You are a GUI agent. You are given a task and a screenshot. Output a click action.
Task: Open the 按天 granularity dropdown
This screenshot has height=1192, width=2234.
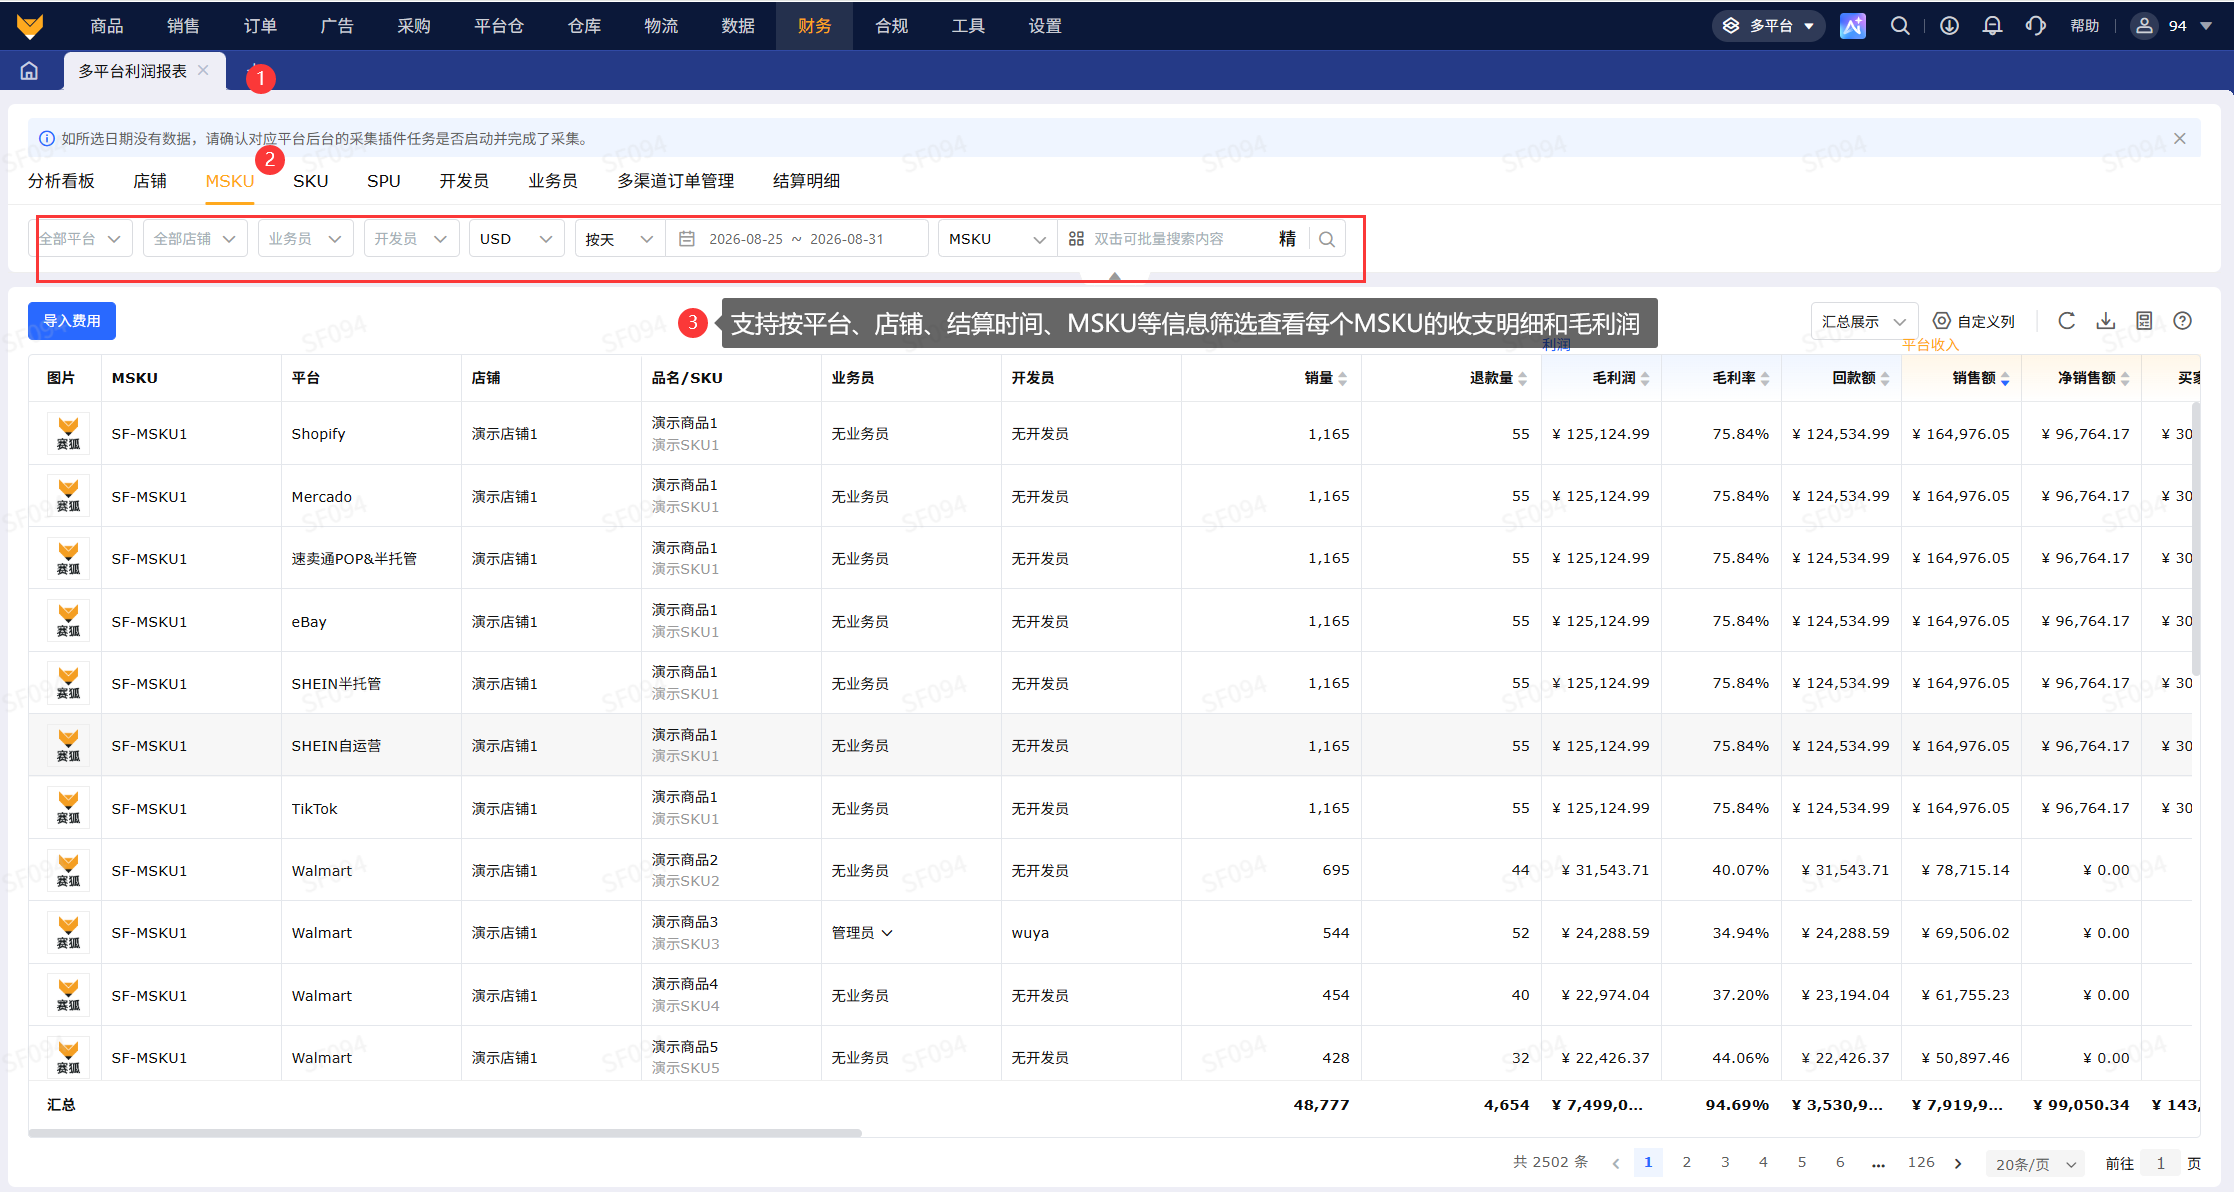tap(620, 239)
